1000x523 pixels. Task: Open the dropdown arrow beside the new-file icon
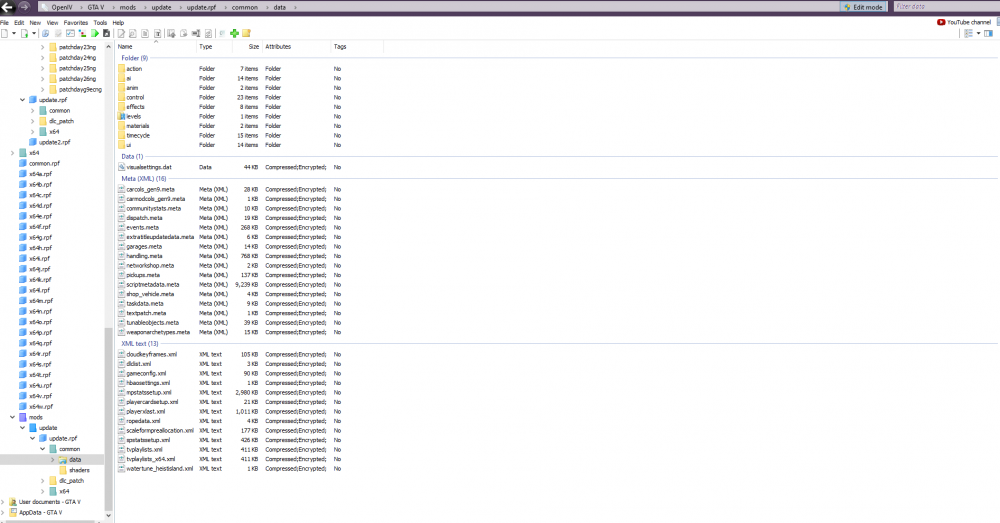coord(14,33)
